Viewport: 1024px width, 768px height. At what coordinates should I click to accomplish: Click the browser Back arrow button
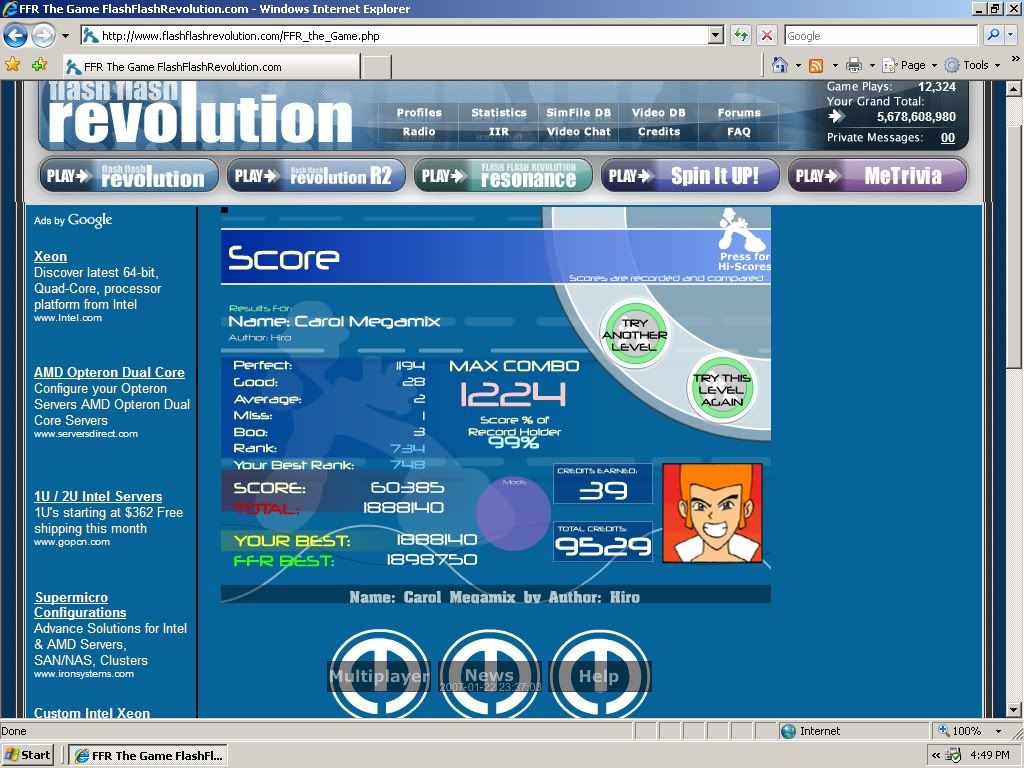pyautogui.click(x=15, y=36)
